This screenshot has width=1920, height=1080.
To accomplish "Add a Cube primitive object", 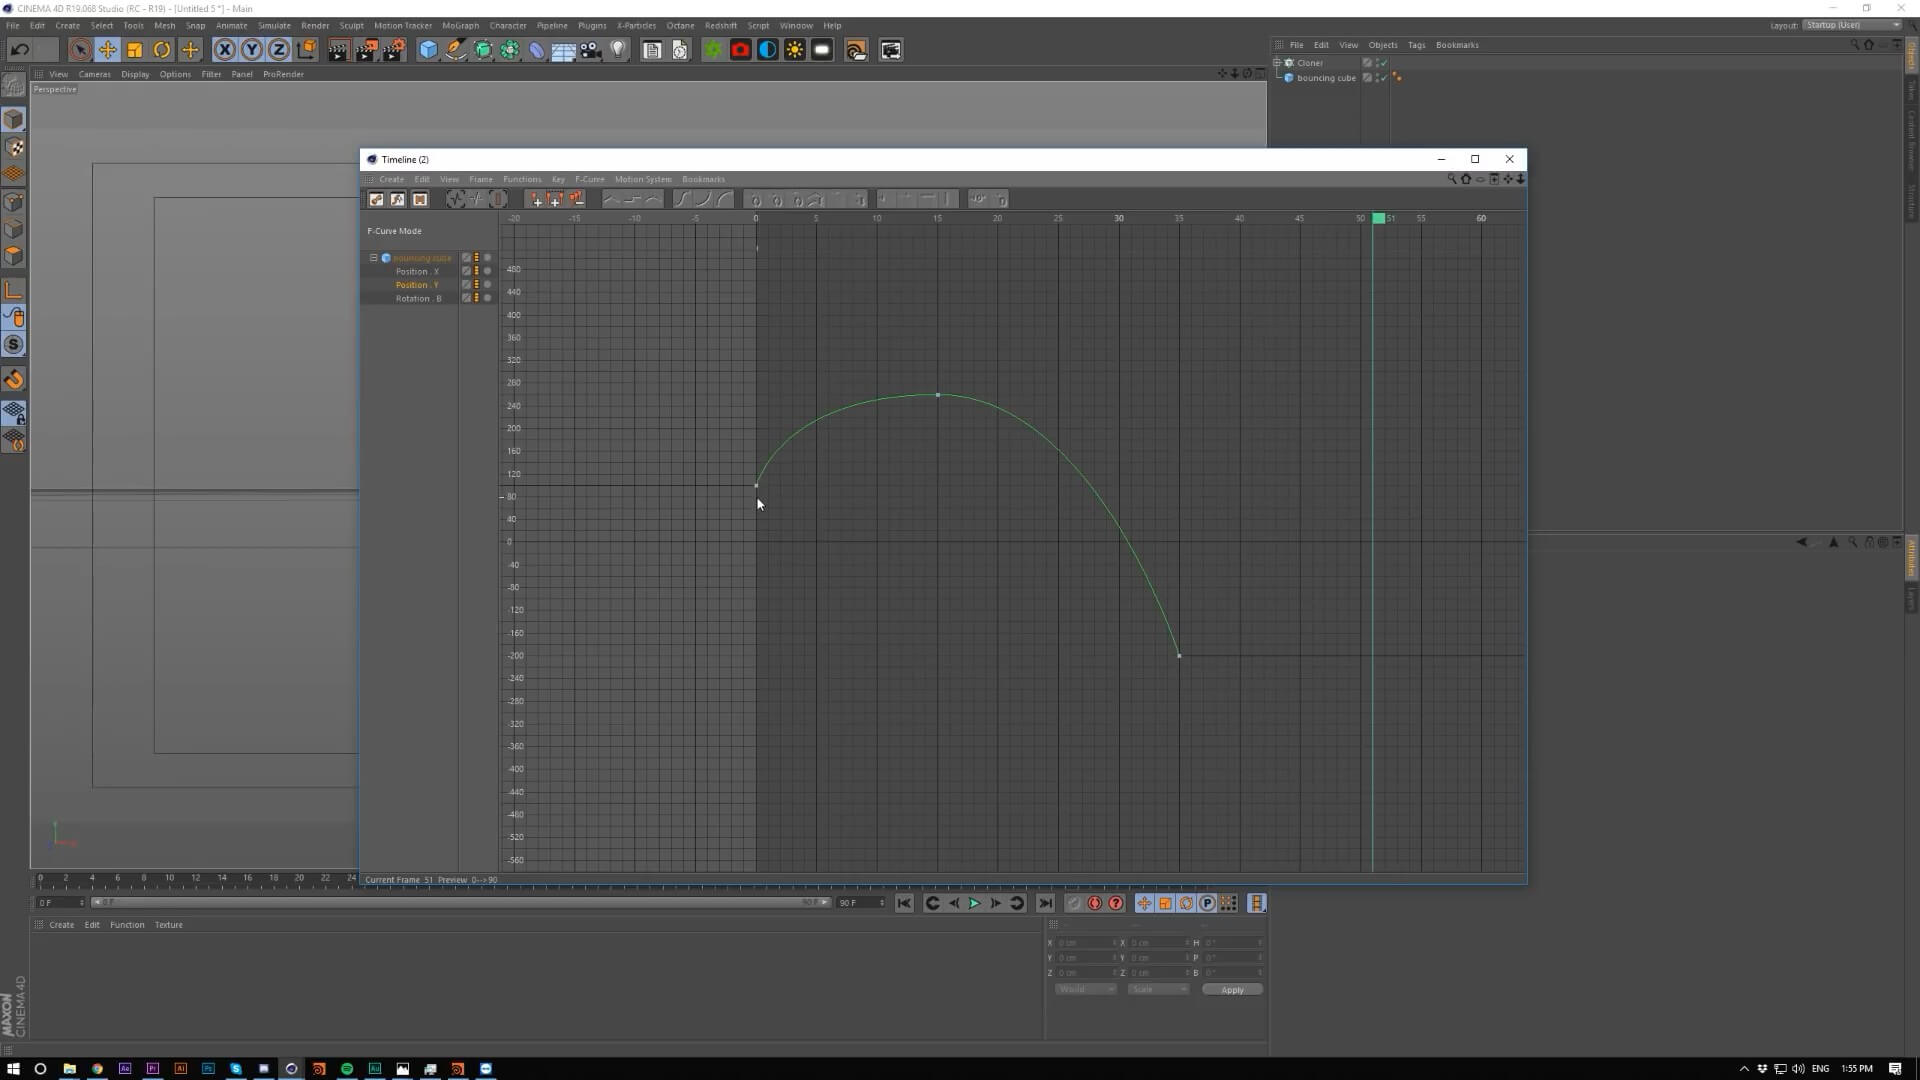I will (x=428, y=50).
